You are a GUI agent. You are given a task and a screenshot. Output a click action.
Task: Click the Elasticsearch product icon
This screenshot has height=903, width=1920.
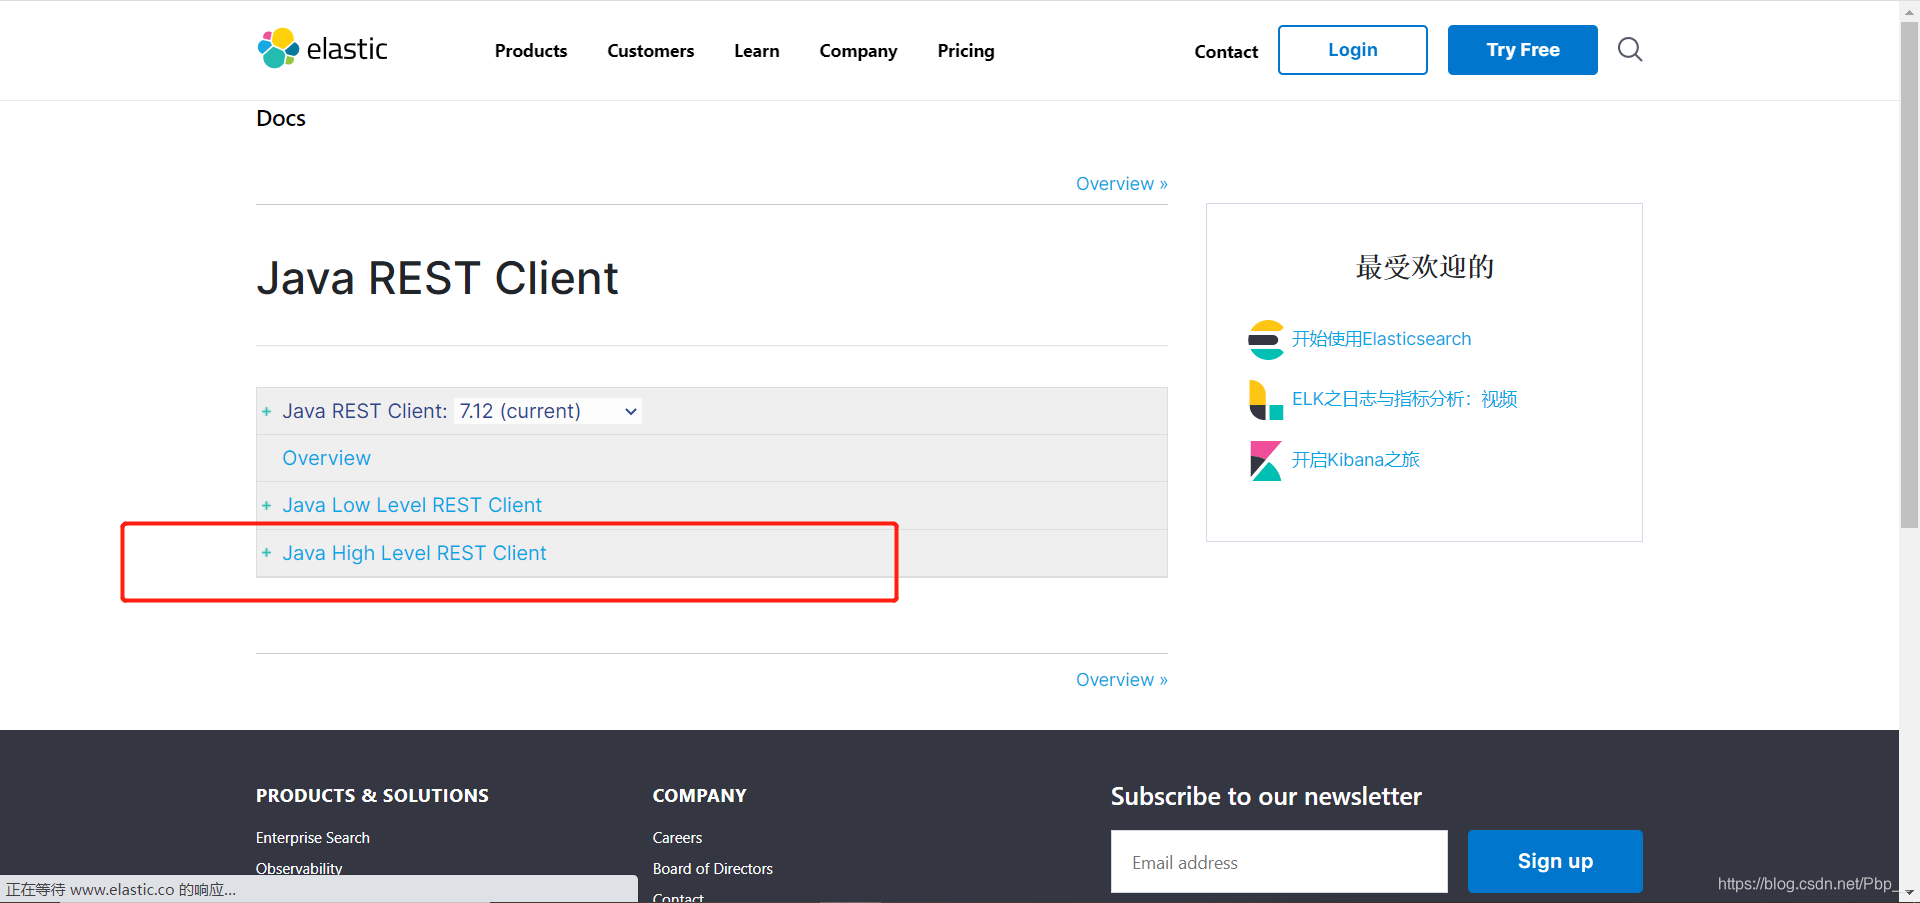pos(1266,339)
